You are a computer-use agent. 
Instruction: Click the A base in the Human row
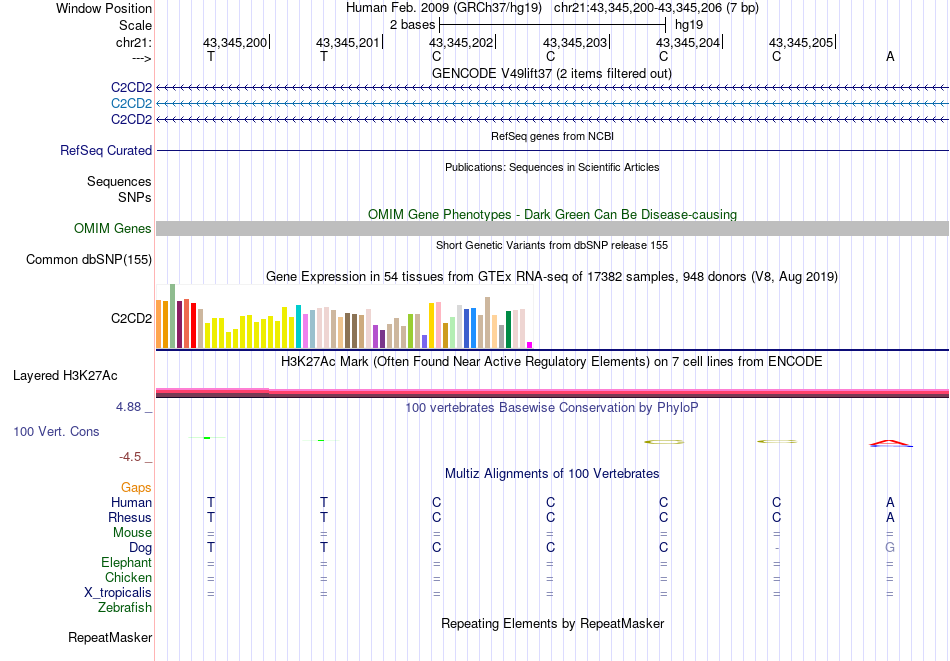[890, 502]
